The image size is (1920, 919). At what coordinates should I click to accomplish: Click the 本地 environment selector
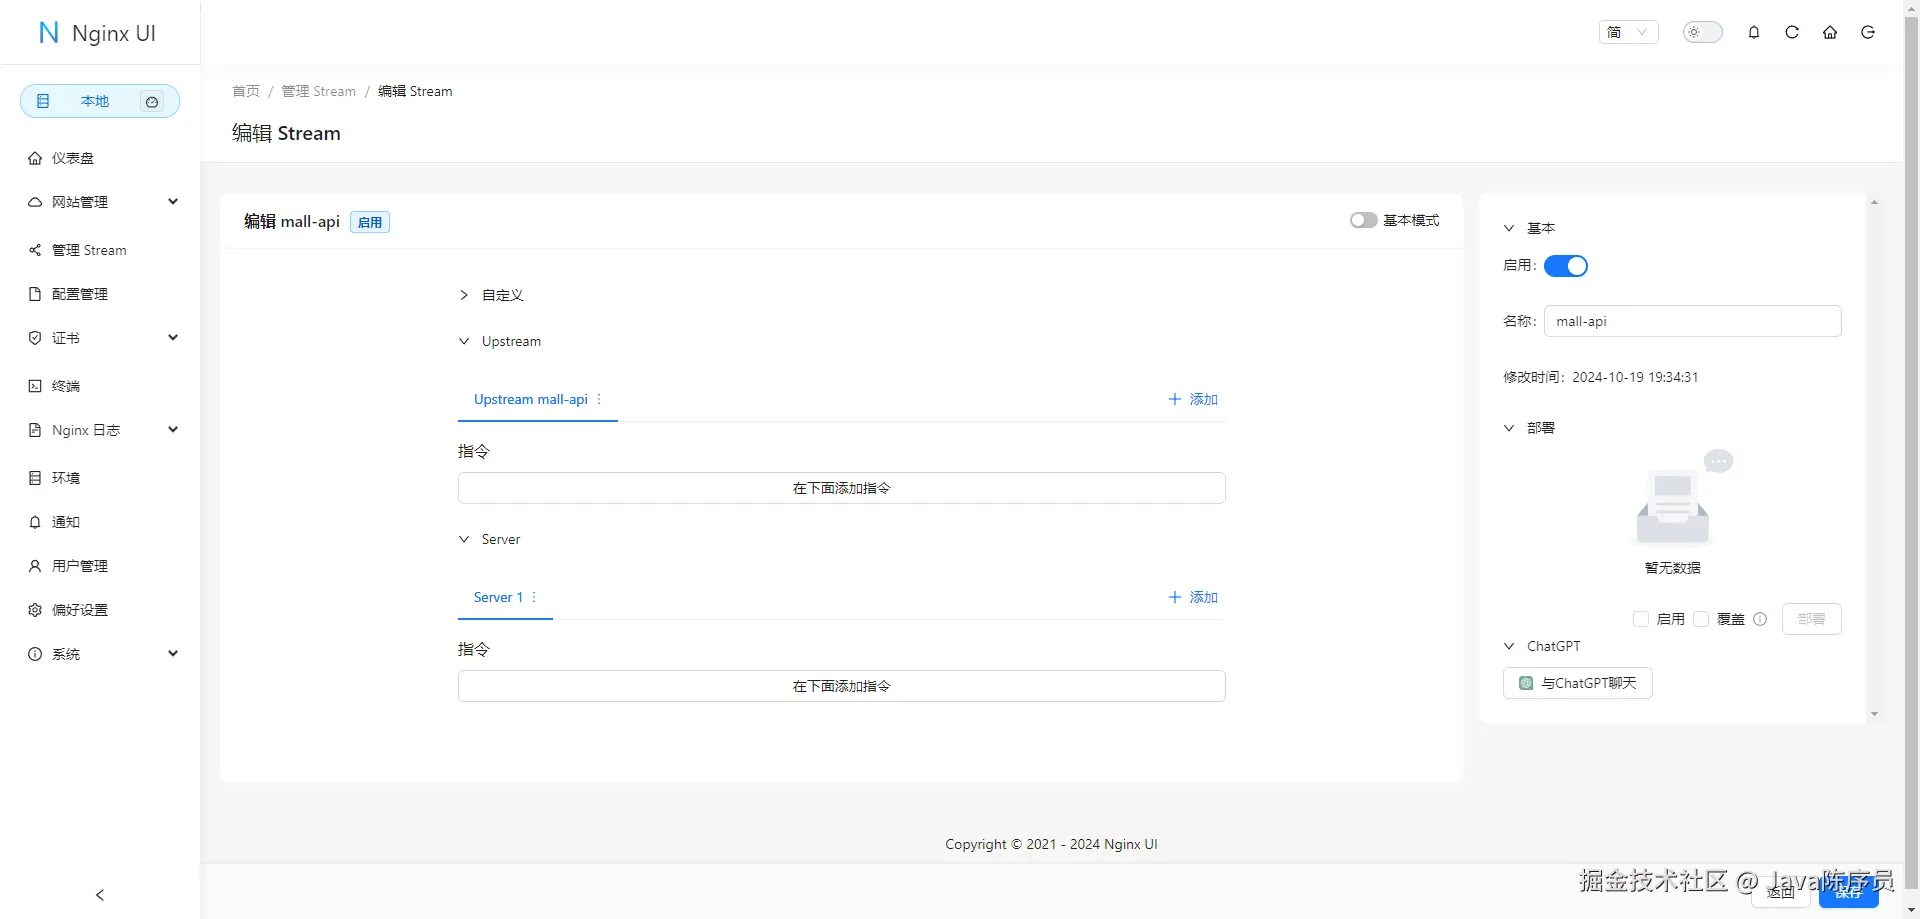pyautogui.click(x=100, y=101)
